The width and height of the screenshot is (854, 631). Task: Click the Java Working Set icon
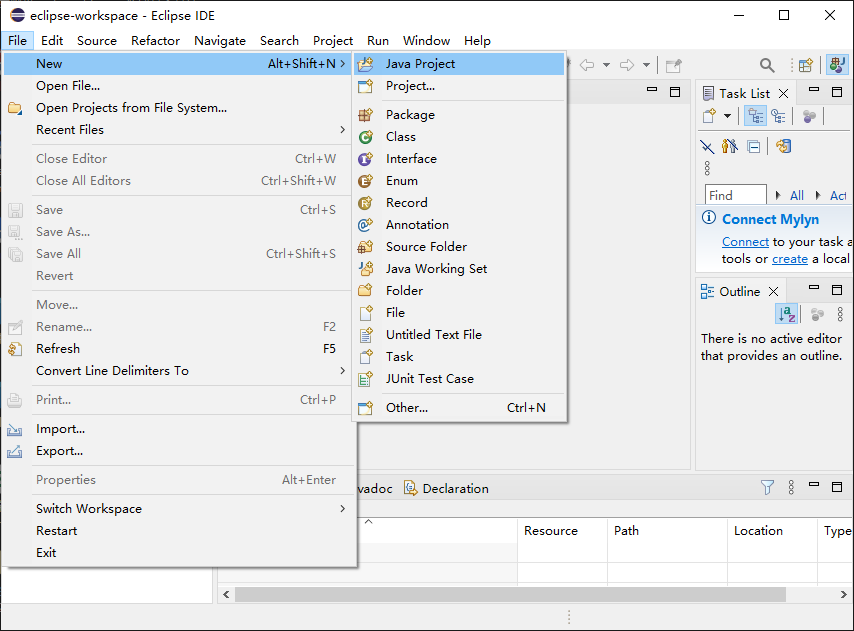(365, 269)
